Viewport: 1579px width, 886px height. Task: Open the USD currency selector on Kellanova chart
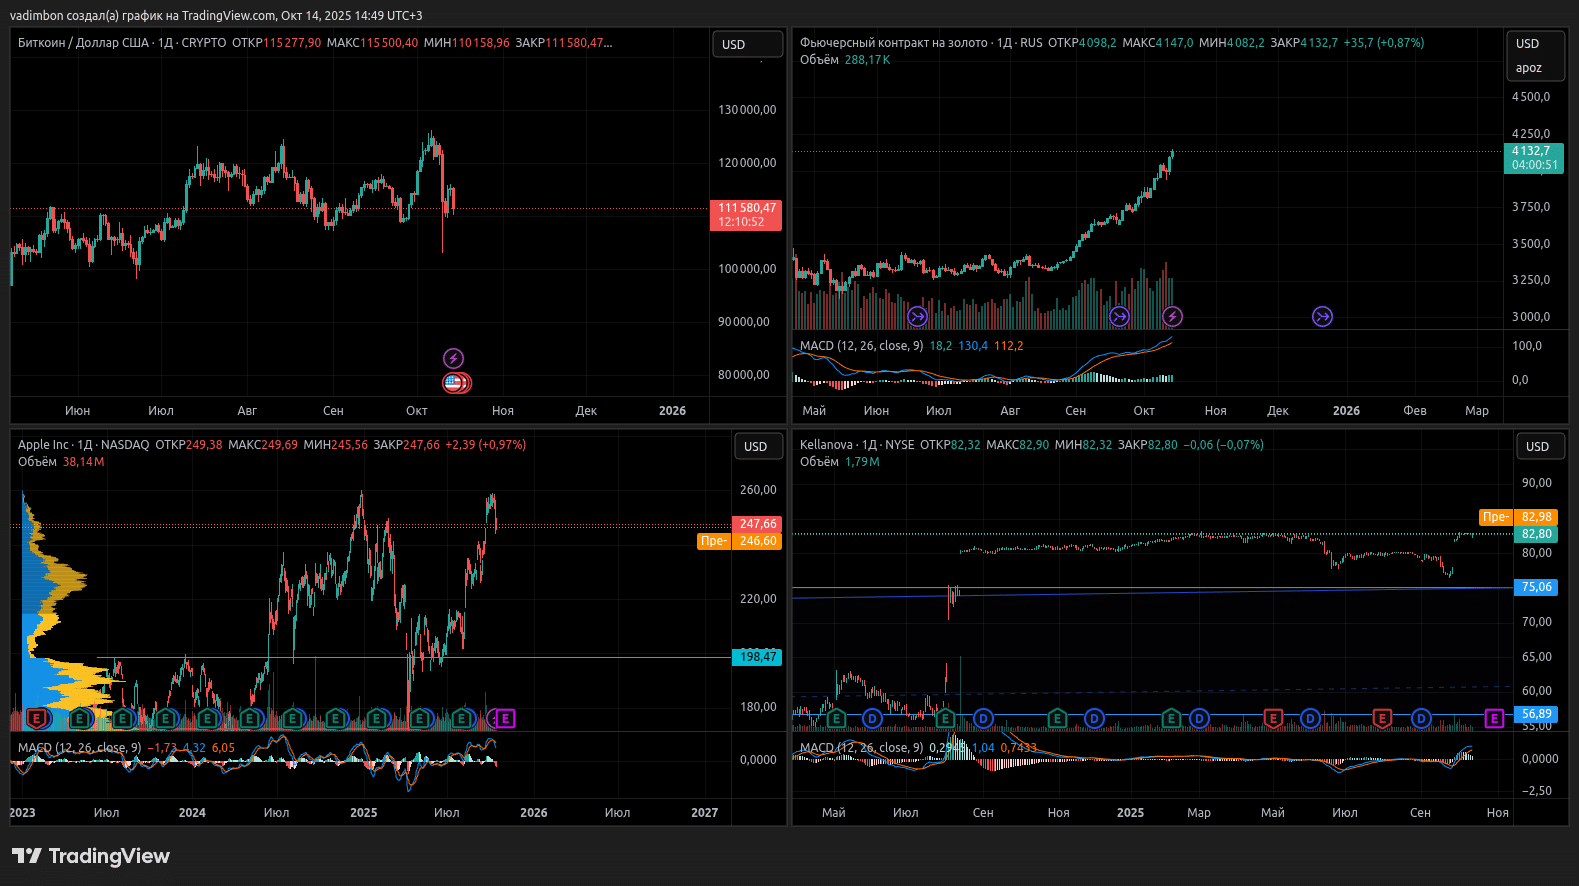click(1537, 447)
